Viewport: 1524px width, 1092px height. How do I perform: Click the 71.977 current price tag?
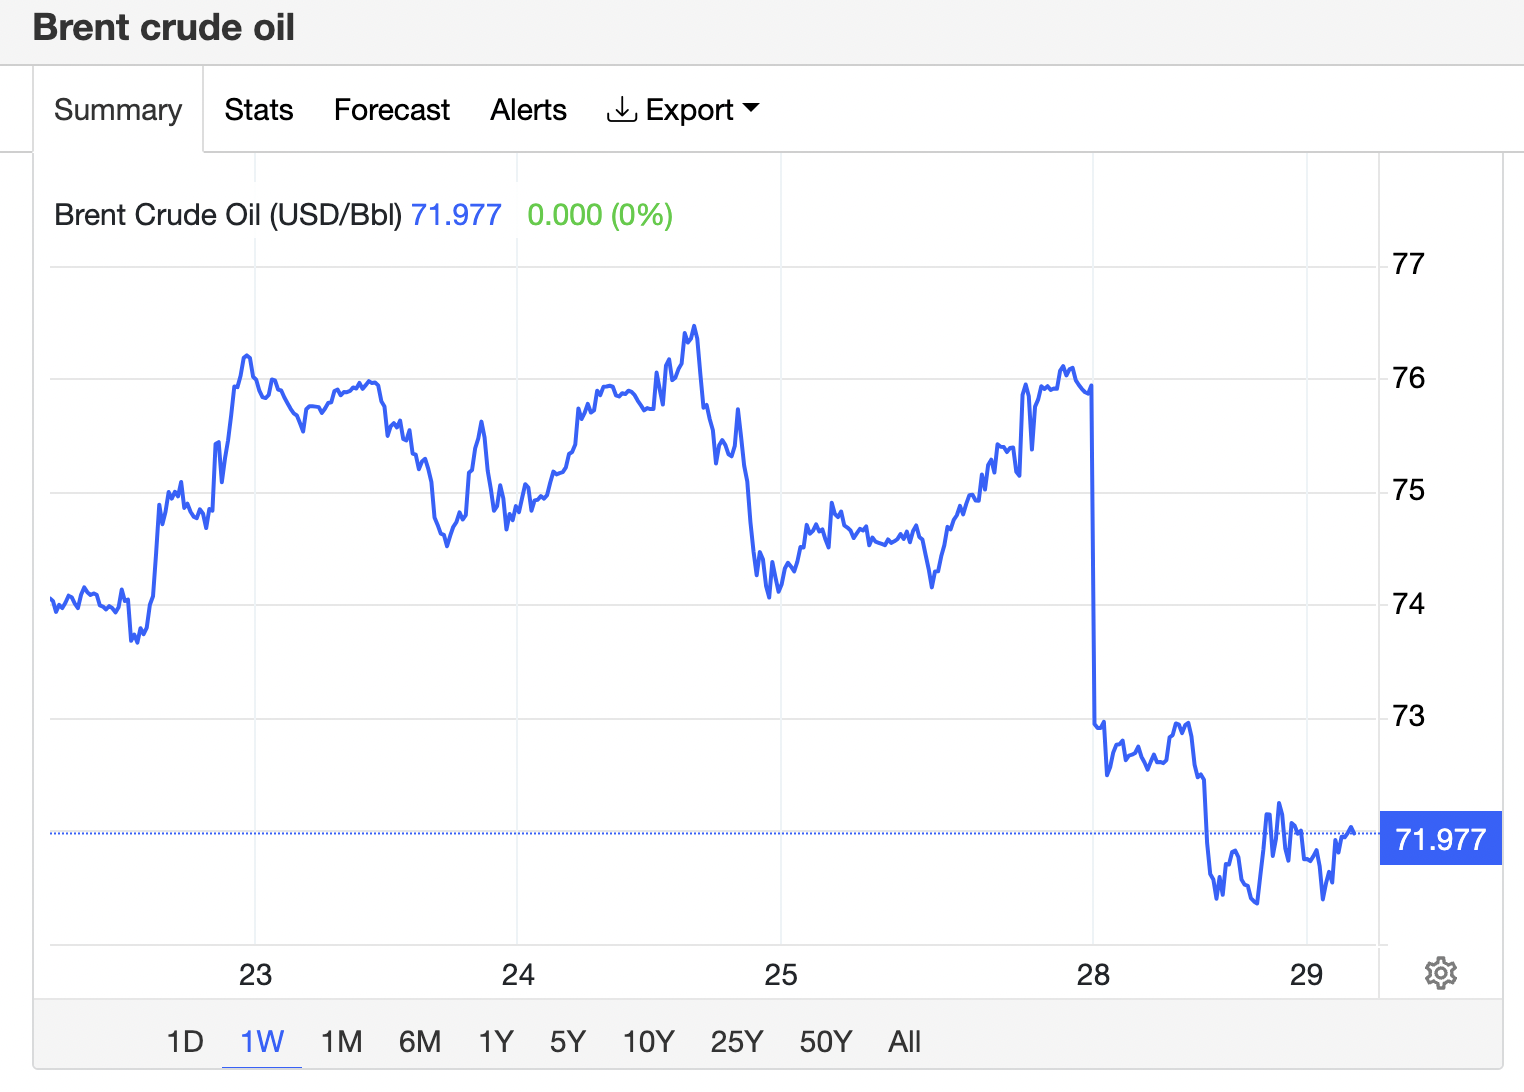click(x=1440, y=838)
